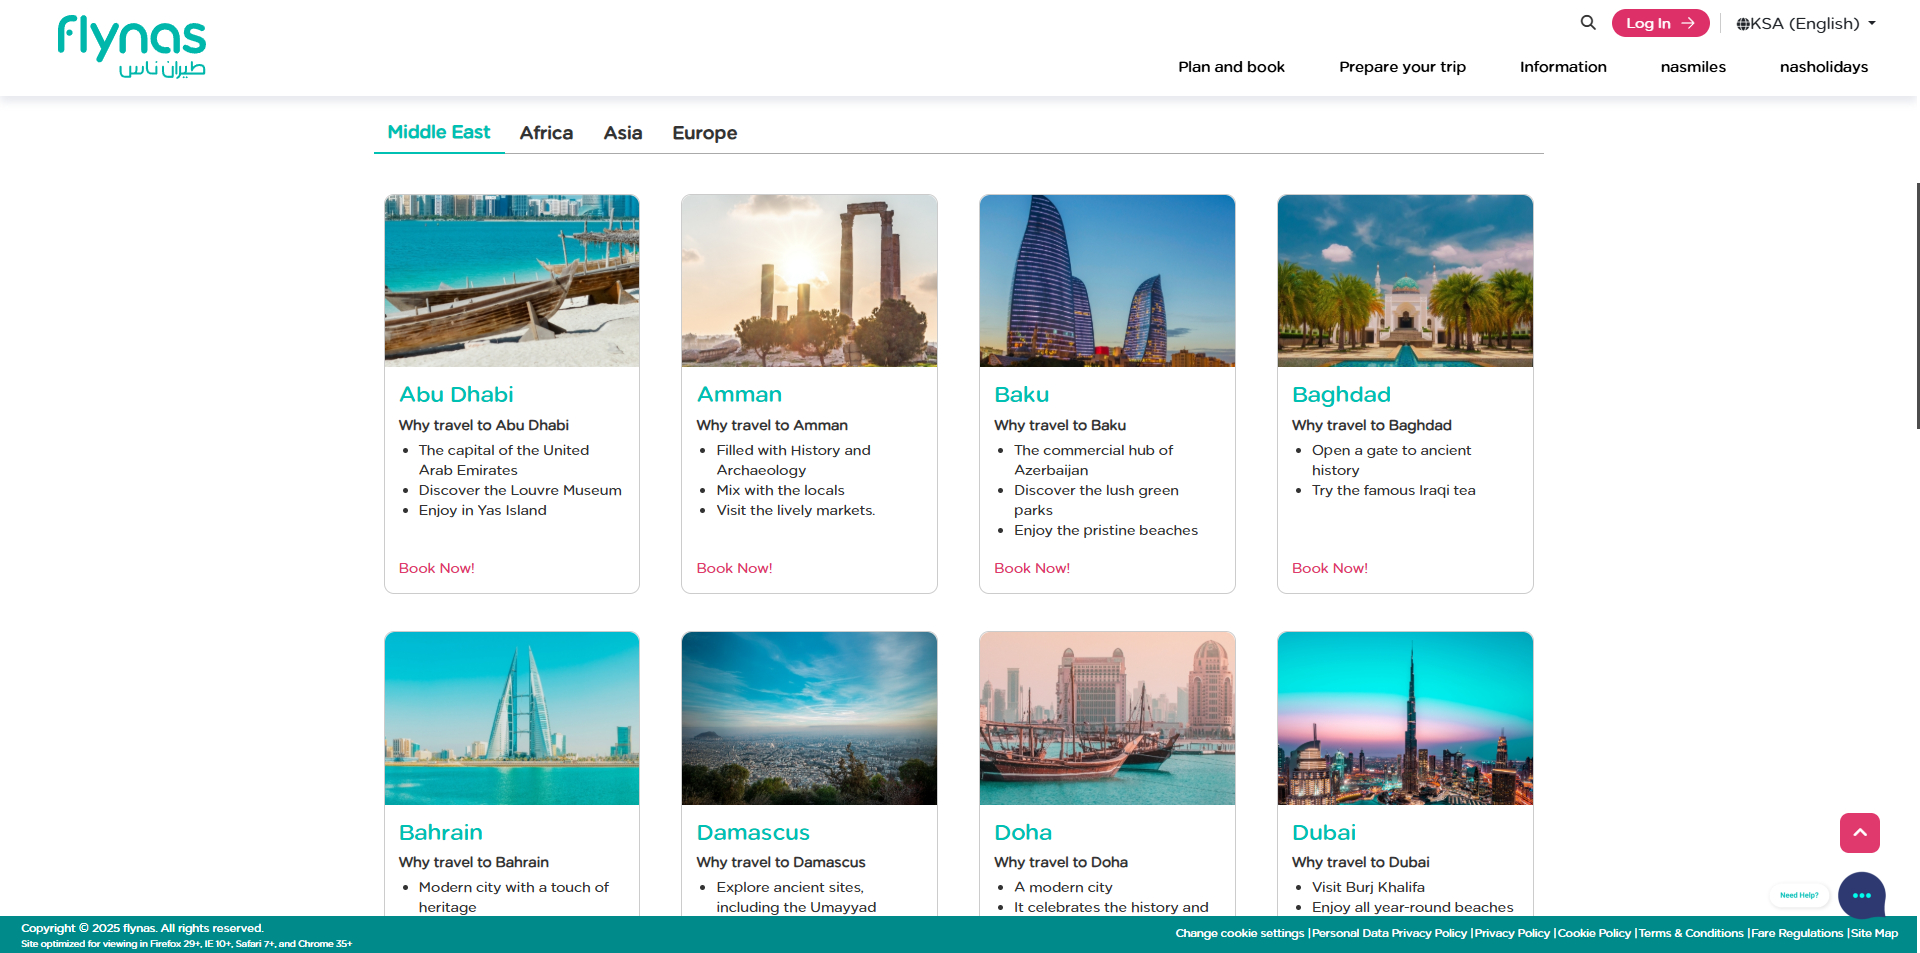
Task: Open the Terms & Conditions page
Action: click(x=1691, y=933)
